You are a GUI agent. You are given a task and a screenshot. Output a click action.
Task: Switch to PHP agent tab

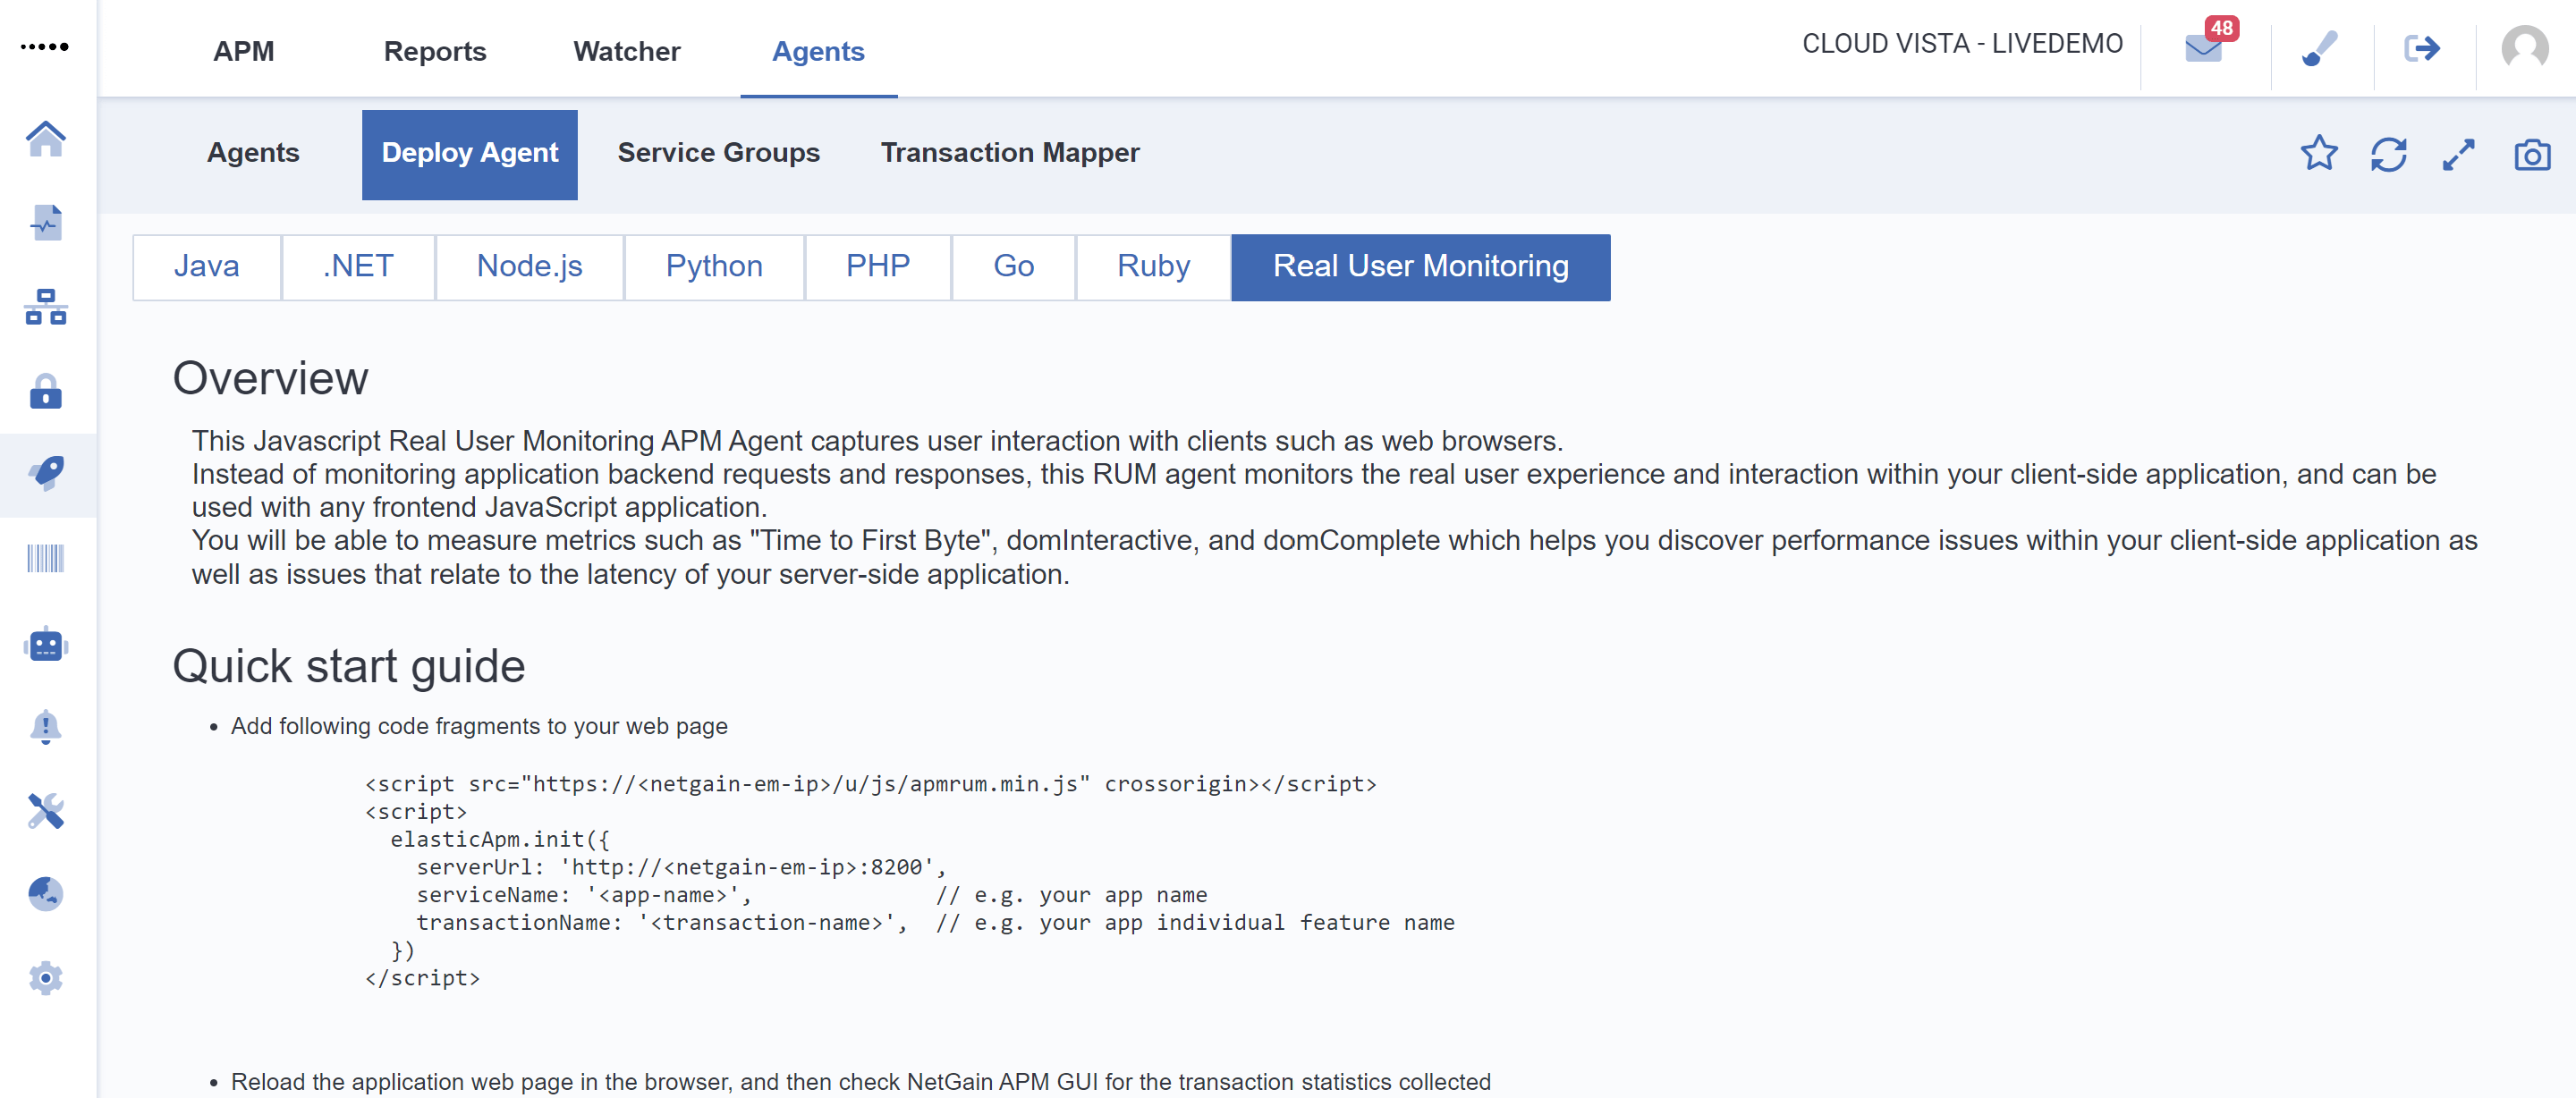click(x=874, y=266)
